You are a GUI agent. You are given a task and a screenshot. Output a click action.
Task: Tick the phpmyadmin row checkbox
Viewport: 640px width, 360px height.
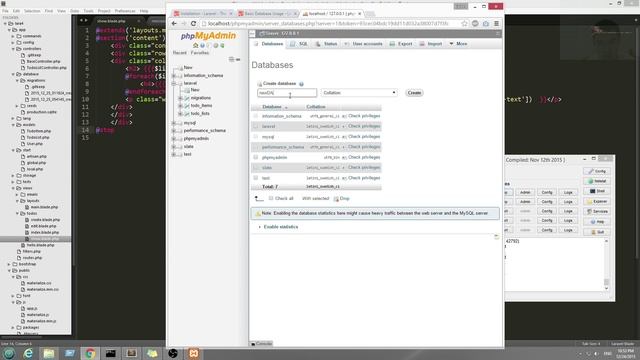pos(256,157)
